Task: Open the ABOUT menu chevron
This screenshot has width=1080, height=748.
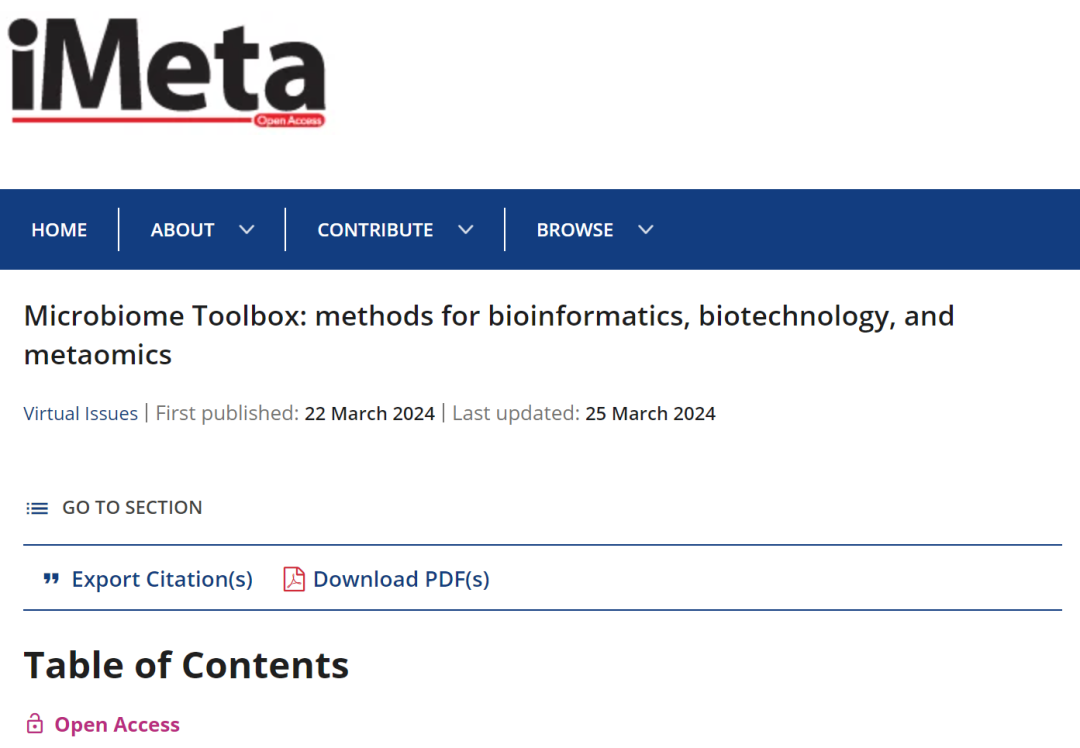Action: 247,229
